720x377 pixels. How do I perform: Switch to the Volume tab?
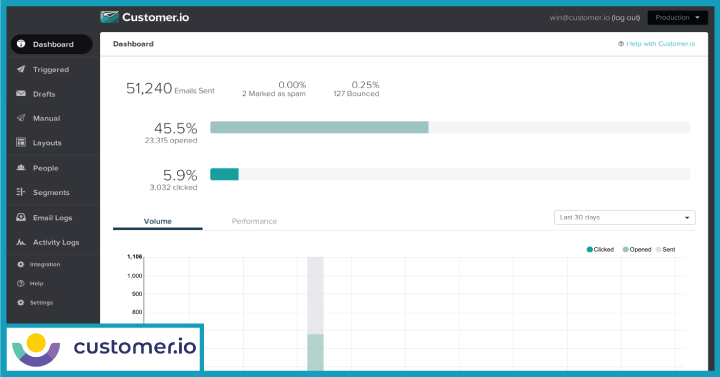(158, 221)
